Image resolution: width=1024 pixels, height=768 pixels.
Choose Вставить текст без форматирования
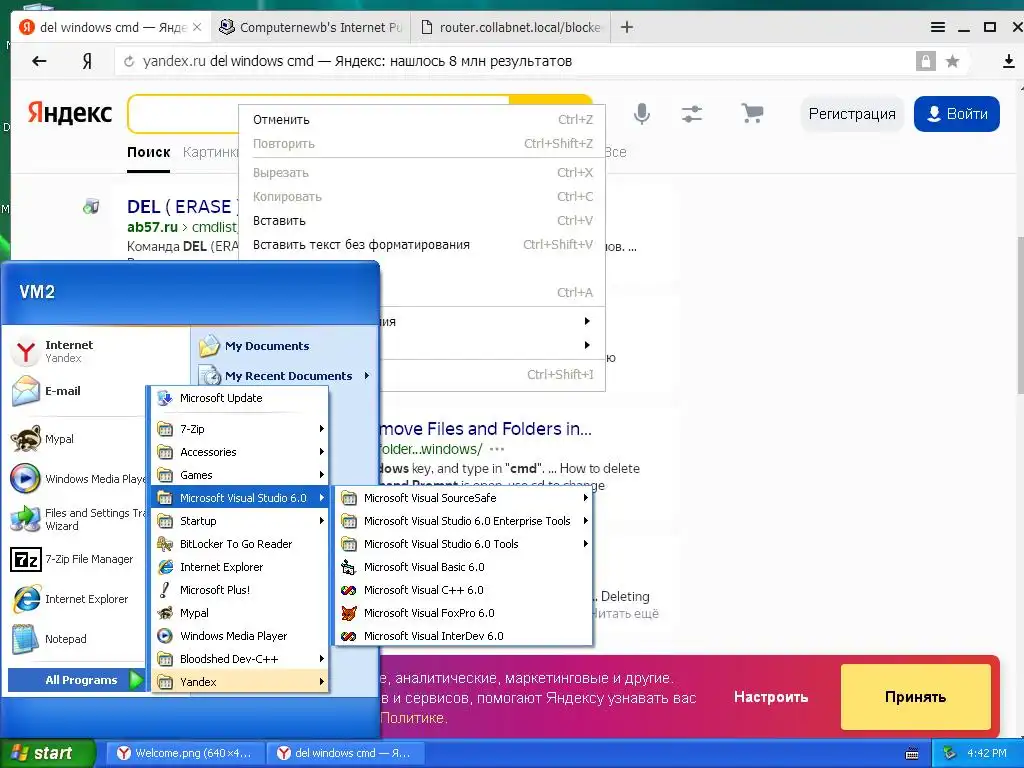tap(422, 245)
